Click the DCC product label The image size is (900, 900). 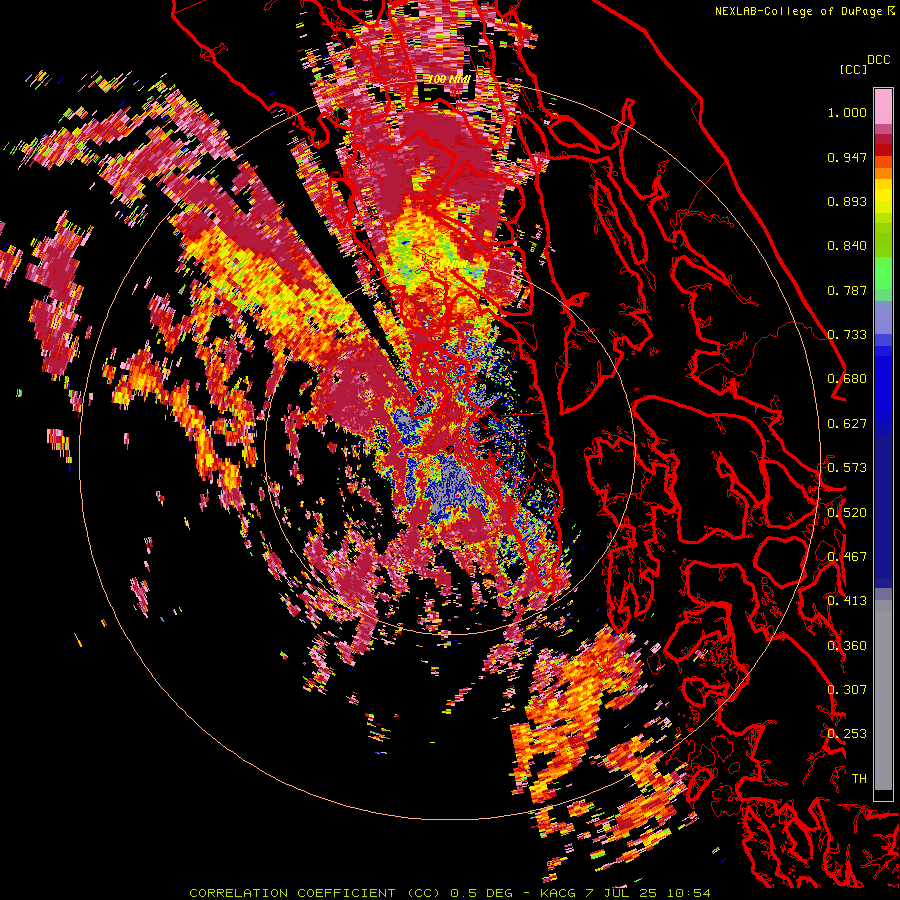(x=879, y=60)
